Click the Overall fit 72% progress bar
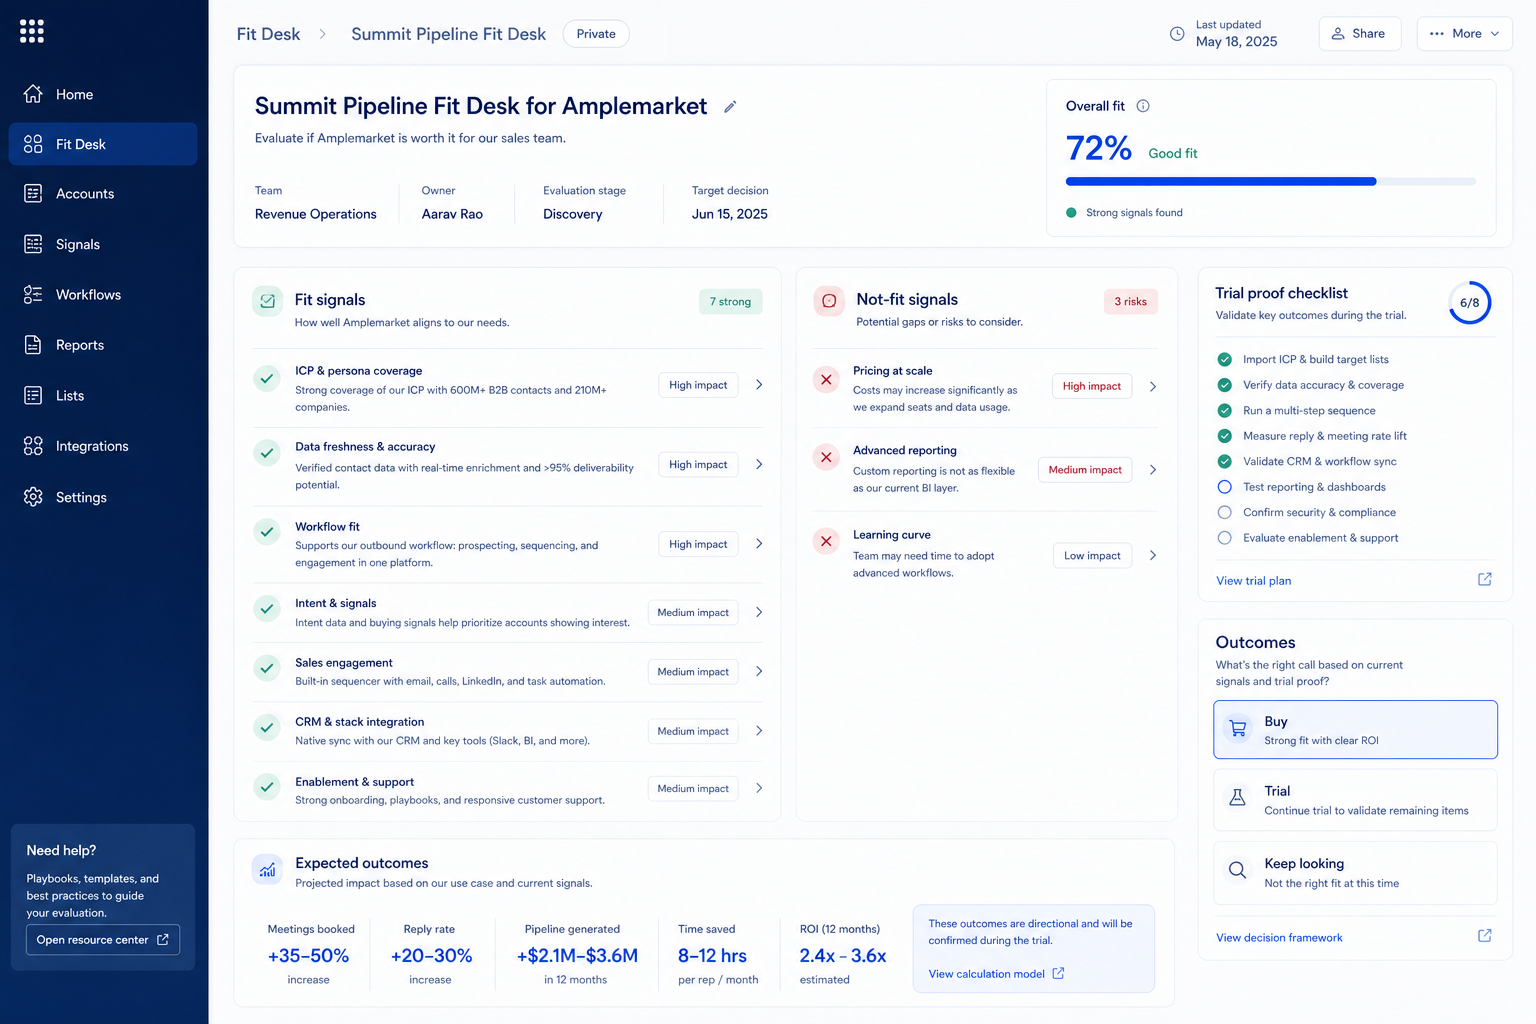 pos(1270,181)
